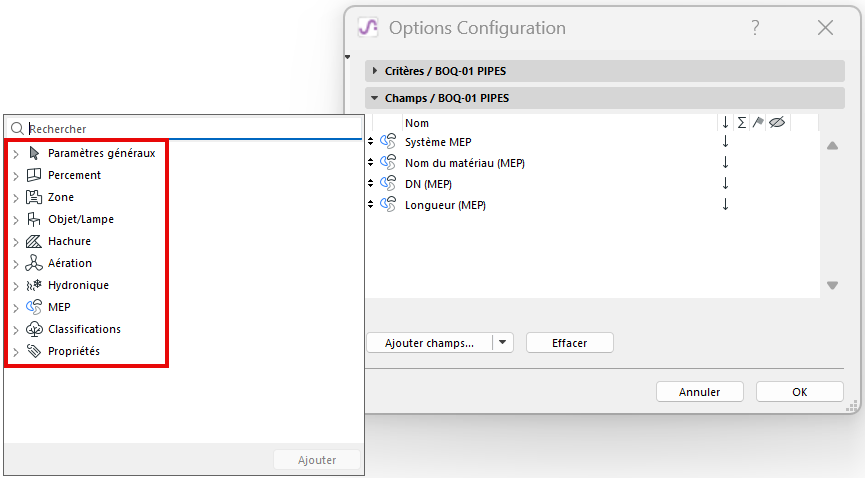Click the MEP icon beside DN (MEP)

tap(388, 184)
